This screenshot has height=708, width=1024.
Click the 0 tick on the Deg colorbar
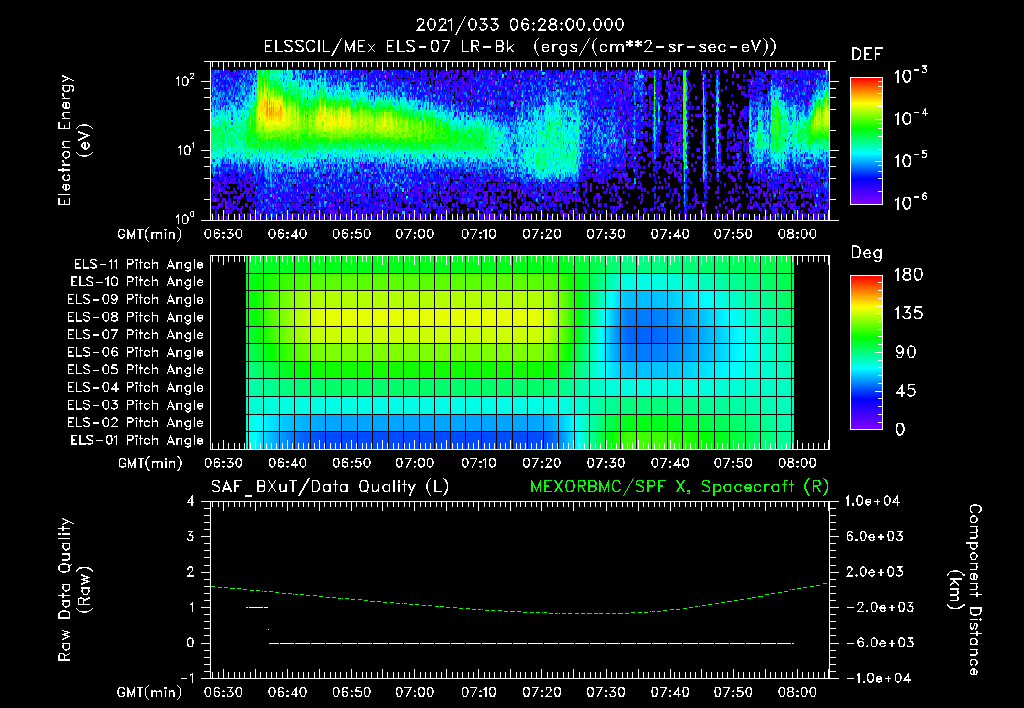click(901, 429)
